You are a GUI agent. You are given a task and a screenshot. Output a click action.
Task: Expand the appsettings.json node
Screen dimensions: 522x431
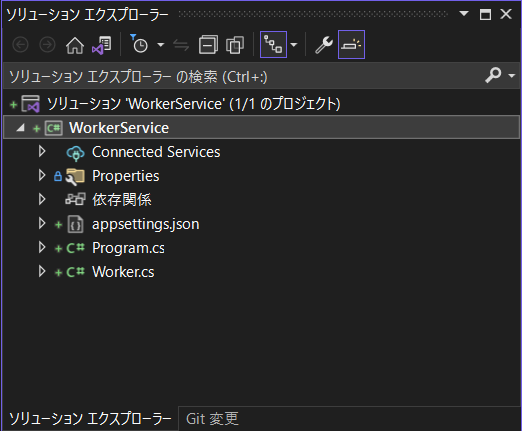(42, 224)
